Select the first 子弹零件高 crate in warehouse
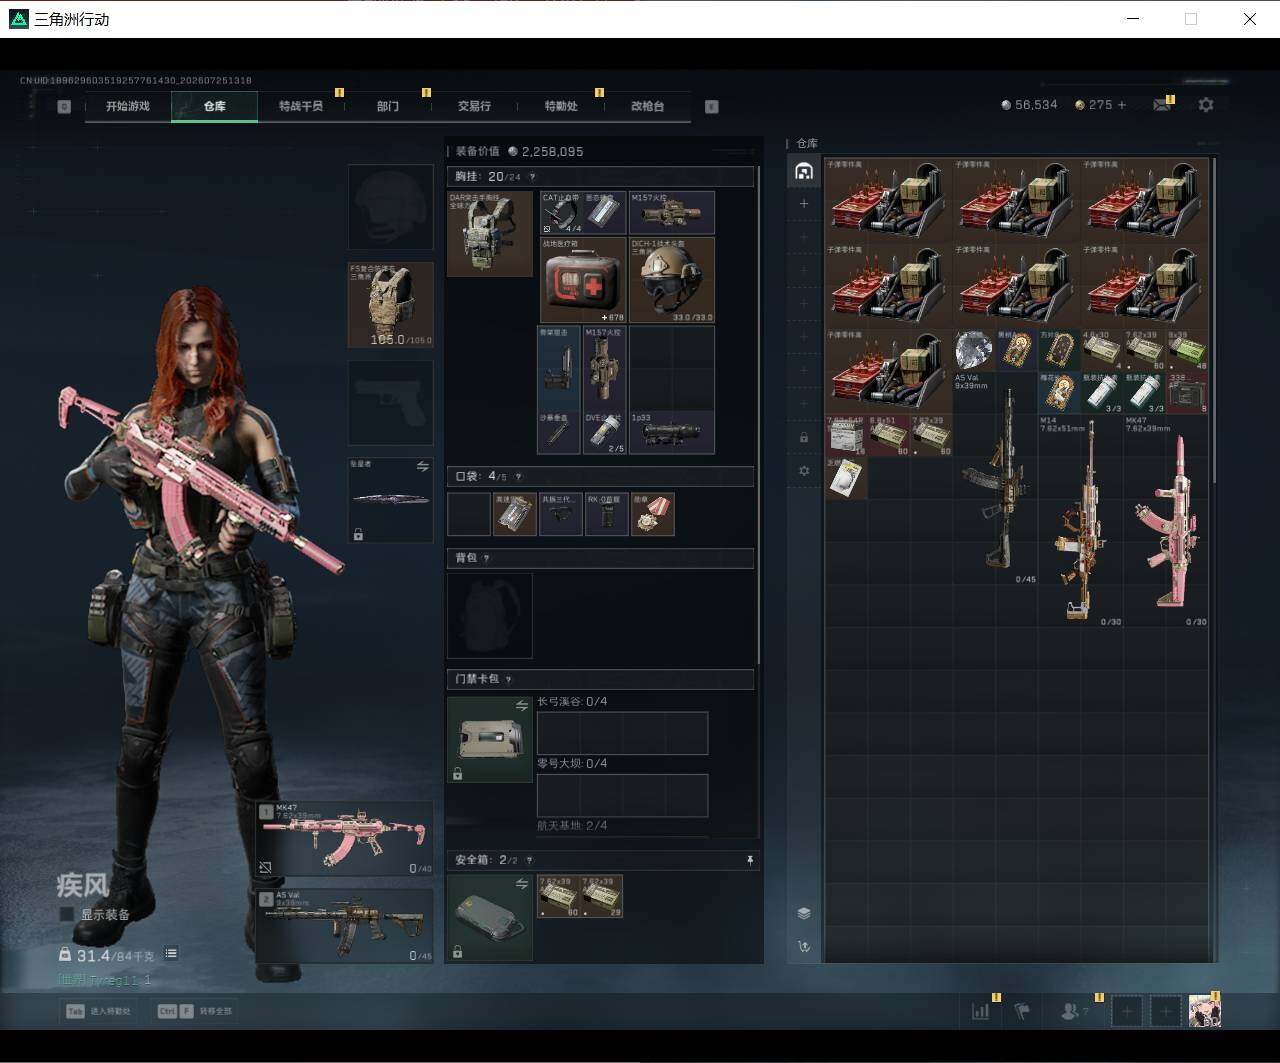 pos(888,198)
